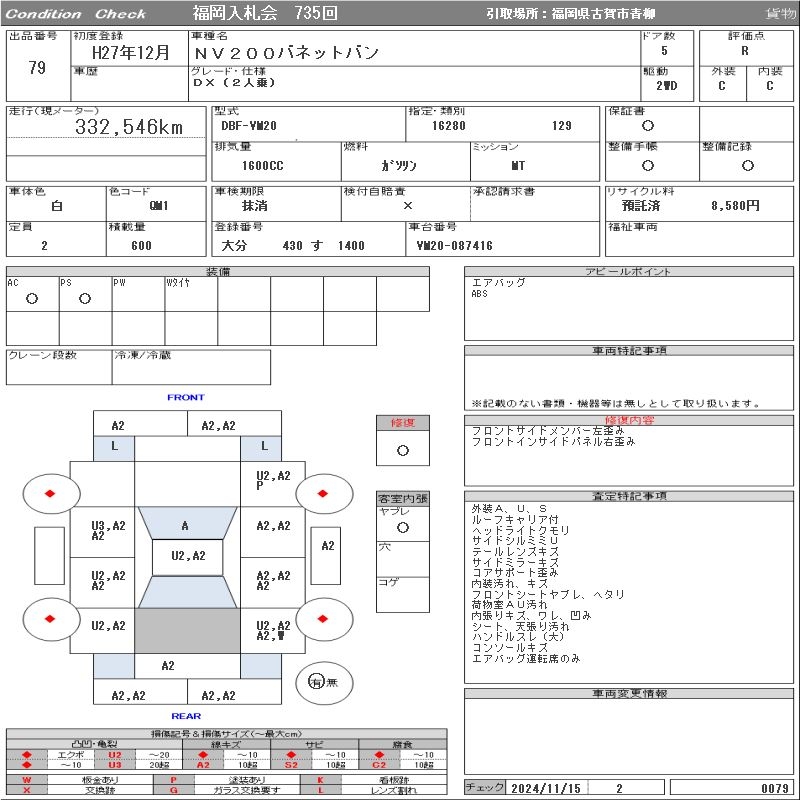Click the red U3 legend code
The image size is (800, 800).
(x=115, y=764)
